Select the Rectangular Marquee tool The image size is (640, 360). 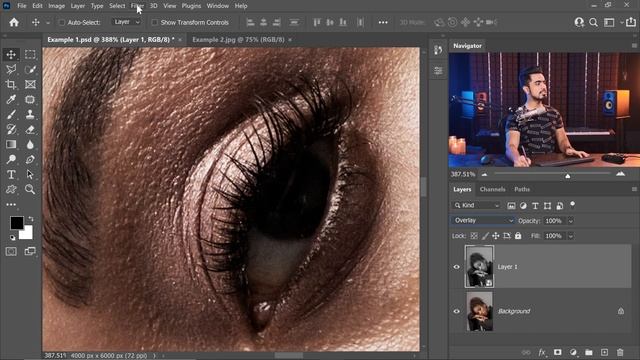(30, 54)
